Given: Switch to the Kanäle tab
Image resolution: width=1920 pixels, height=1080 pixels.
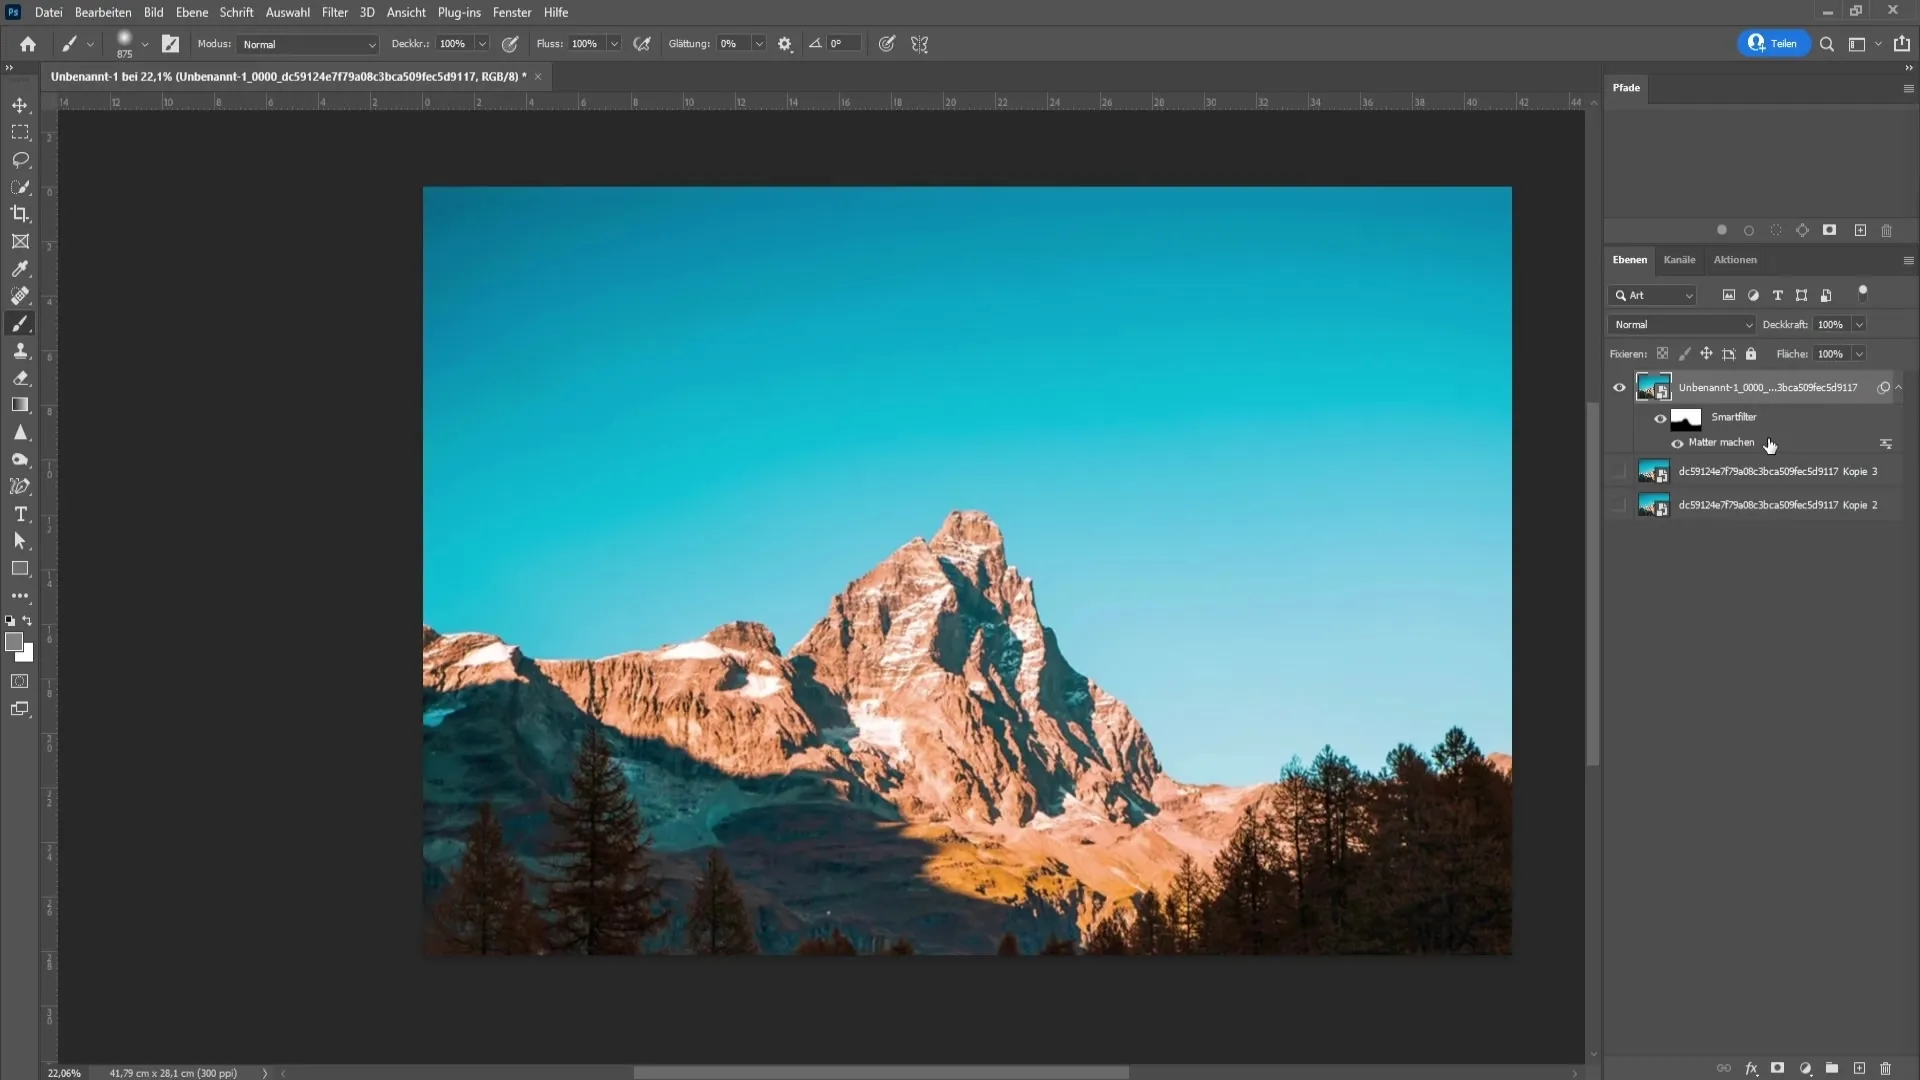Looking at the screenshot, I should 1679,258.
